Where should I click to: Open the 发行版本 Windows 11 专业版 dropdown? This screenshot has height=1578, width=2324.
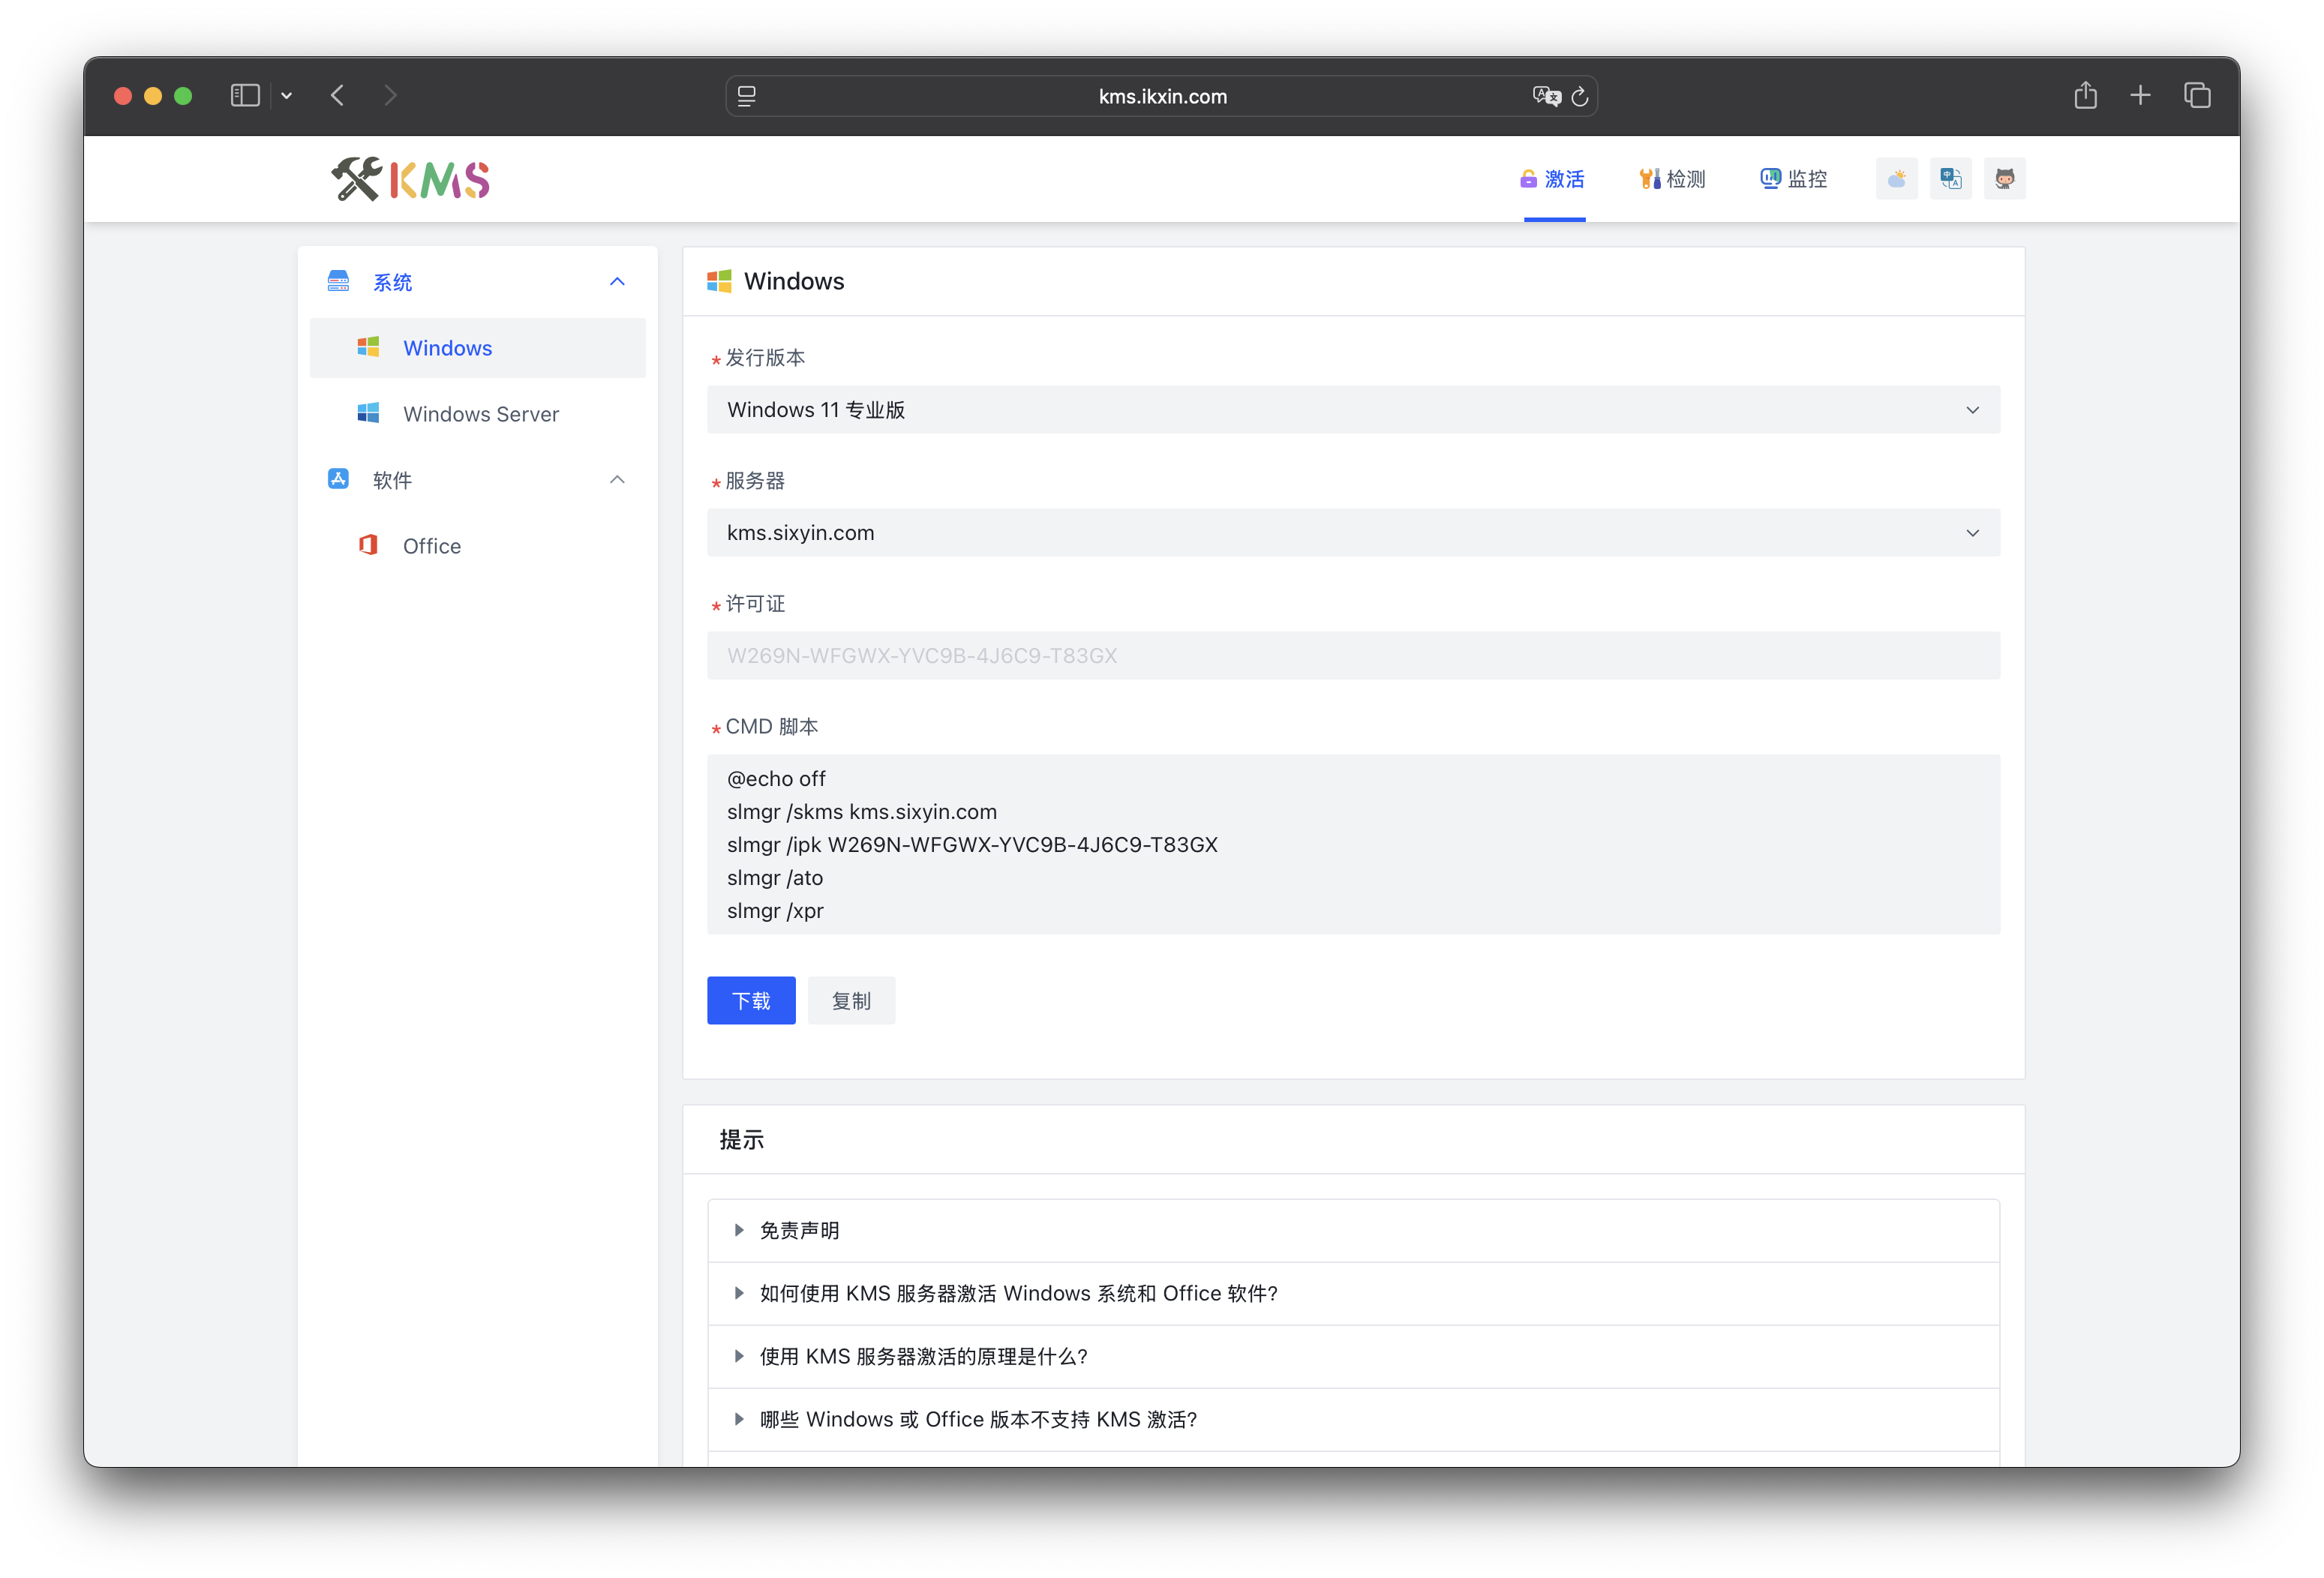click(x=1353, y=410)
